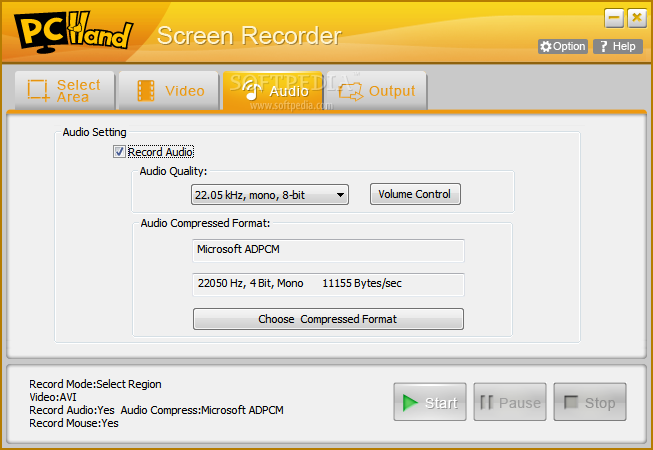Click the Microsoft ADPCM format field

pyautogui.click(x=328, y=250)
